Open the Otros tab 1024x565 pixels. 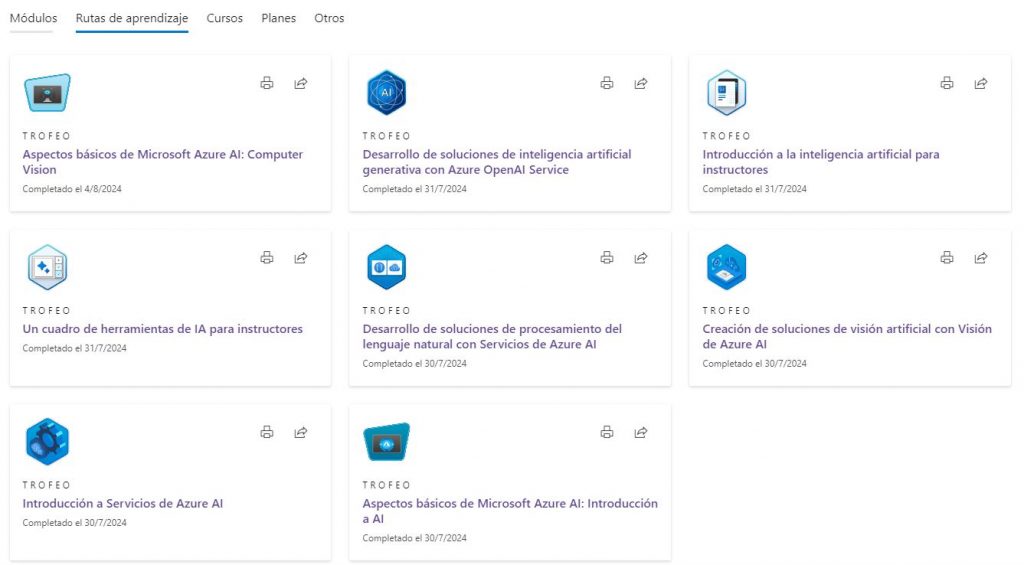pos(329,18)
